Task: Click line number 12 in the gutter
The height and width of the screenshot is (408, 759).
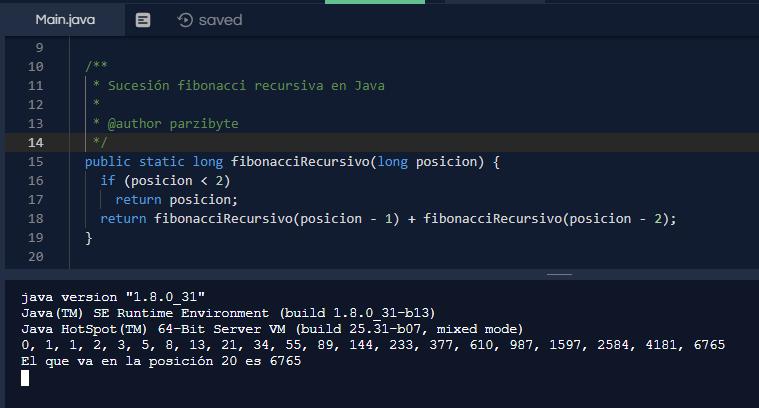Action: [x=35, y=105]
